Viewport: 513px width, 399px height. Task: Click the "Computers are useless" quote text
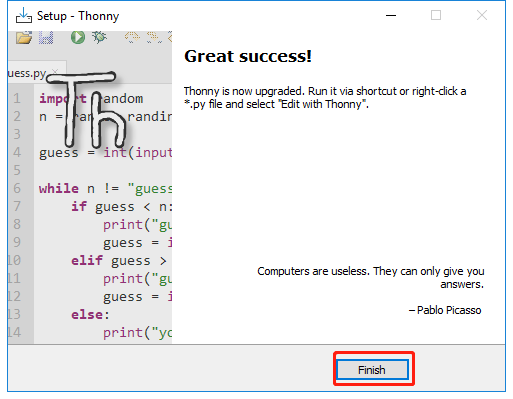coord(371,277)
